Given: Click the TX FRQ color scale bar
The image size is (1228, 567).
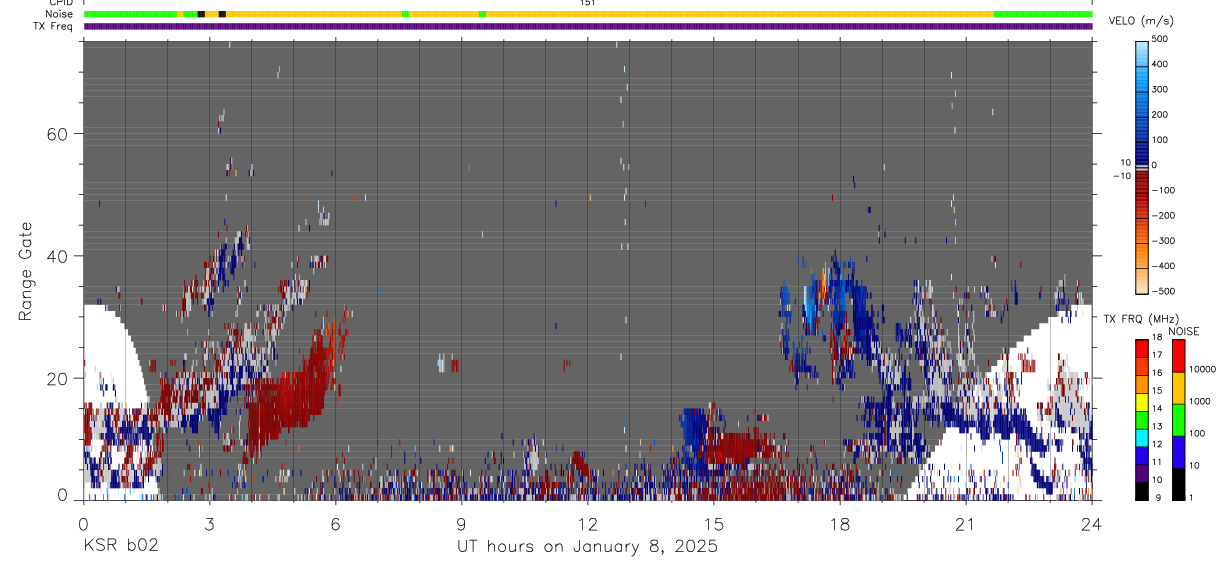Looking at the screenshot, I should [1142, 419].
